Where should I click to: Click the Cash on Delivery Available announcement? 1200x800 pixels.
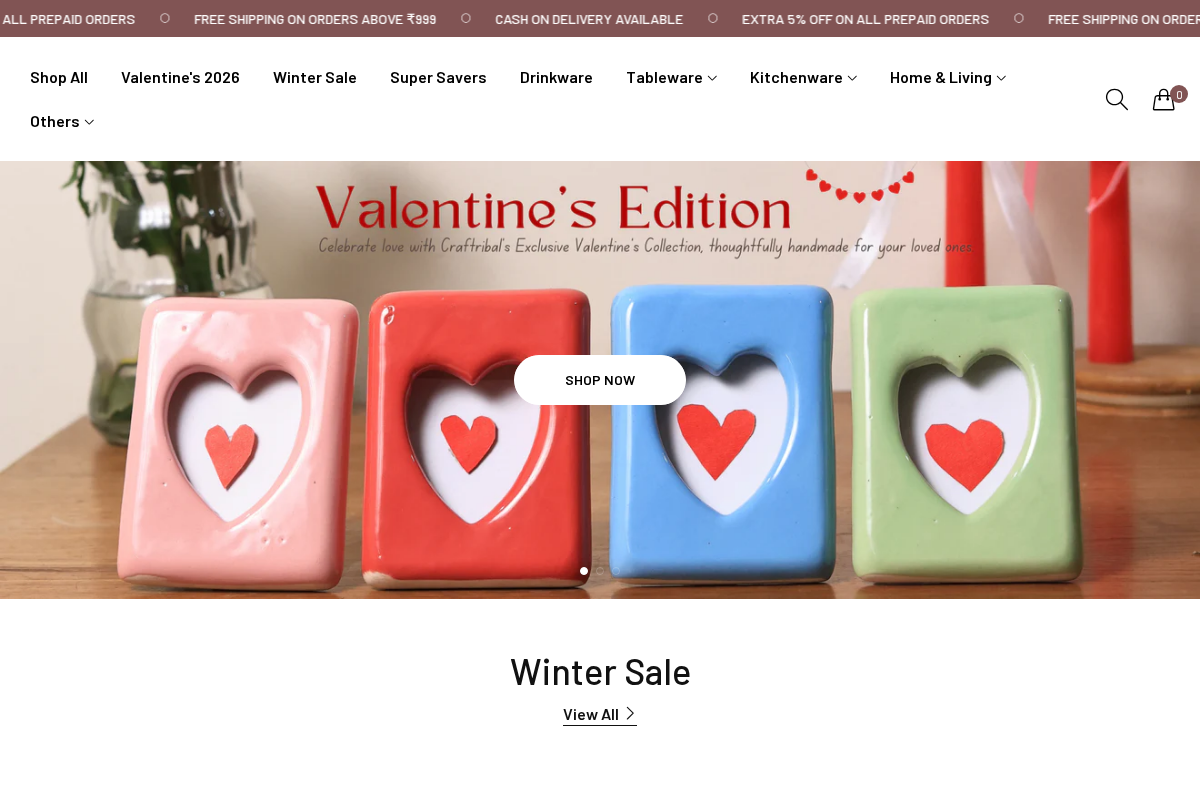[x=589, y=19]
